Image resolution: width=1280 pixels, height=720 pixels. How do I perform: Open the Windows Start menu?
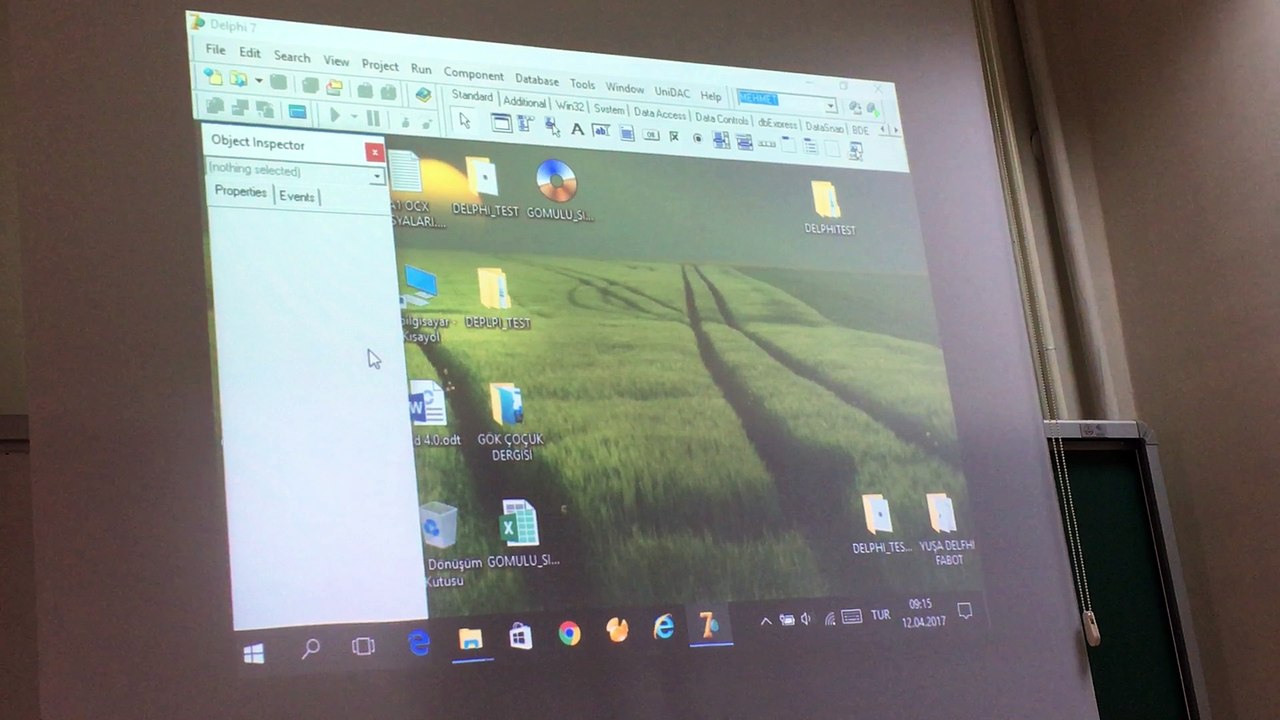pyautogui.click(x=254, y=653)
